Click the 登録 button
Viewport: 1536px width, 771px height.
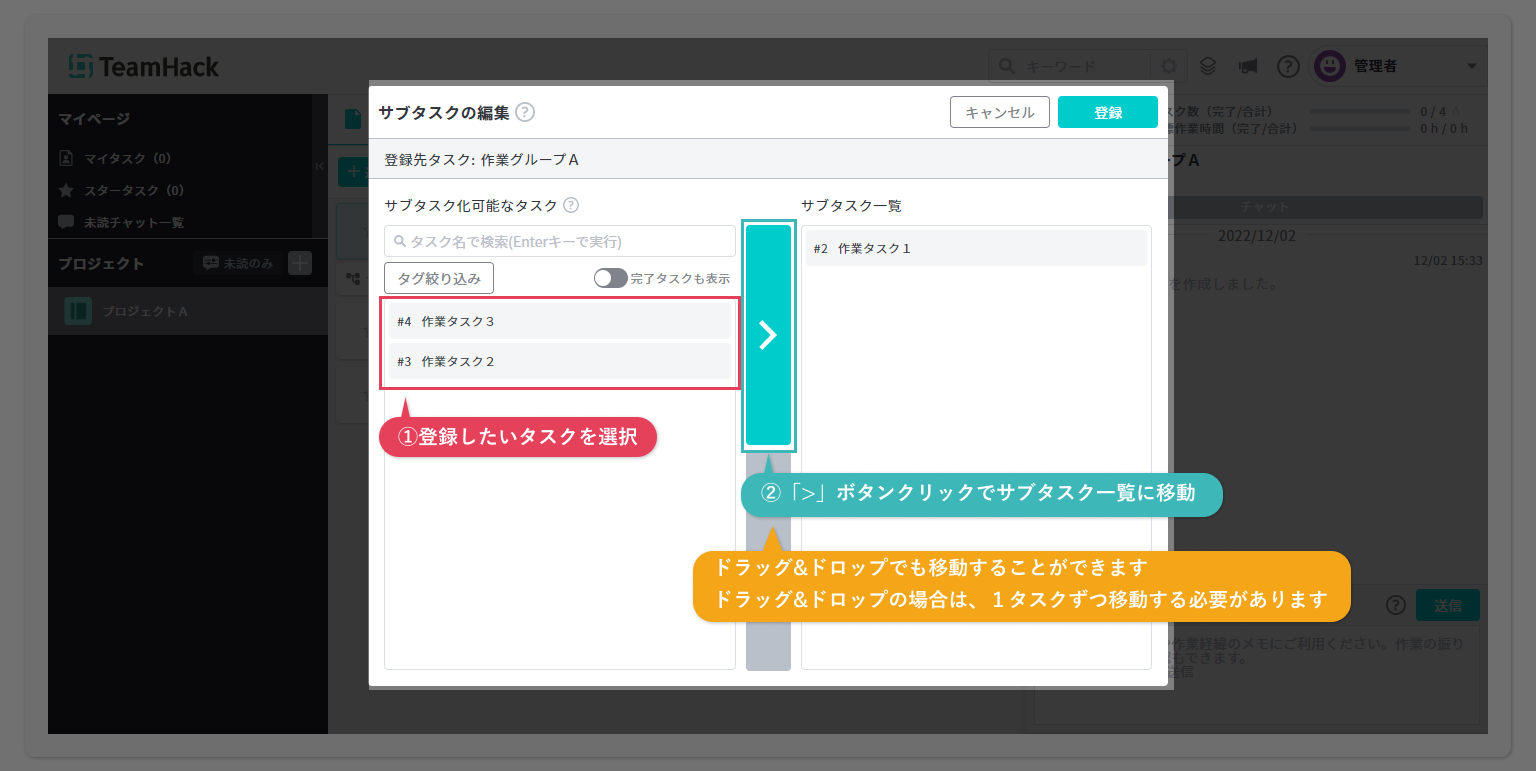1107,113
